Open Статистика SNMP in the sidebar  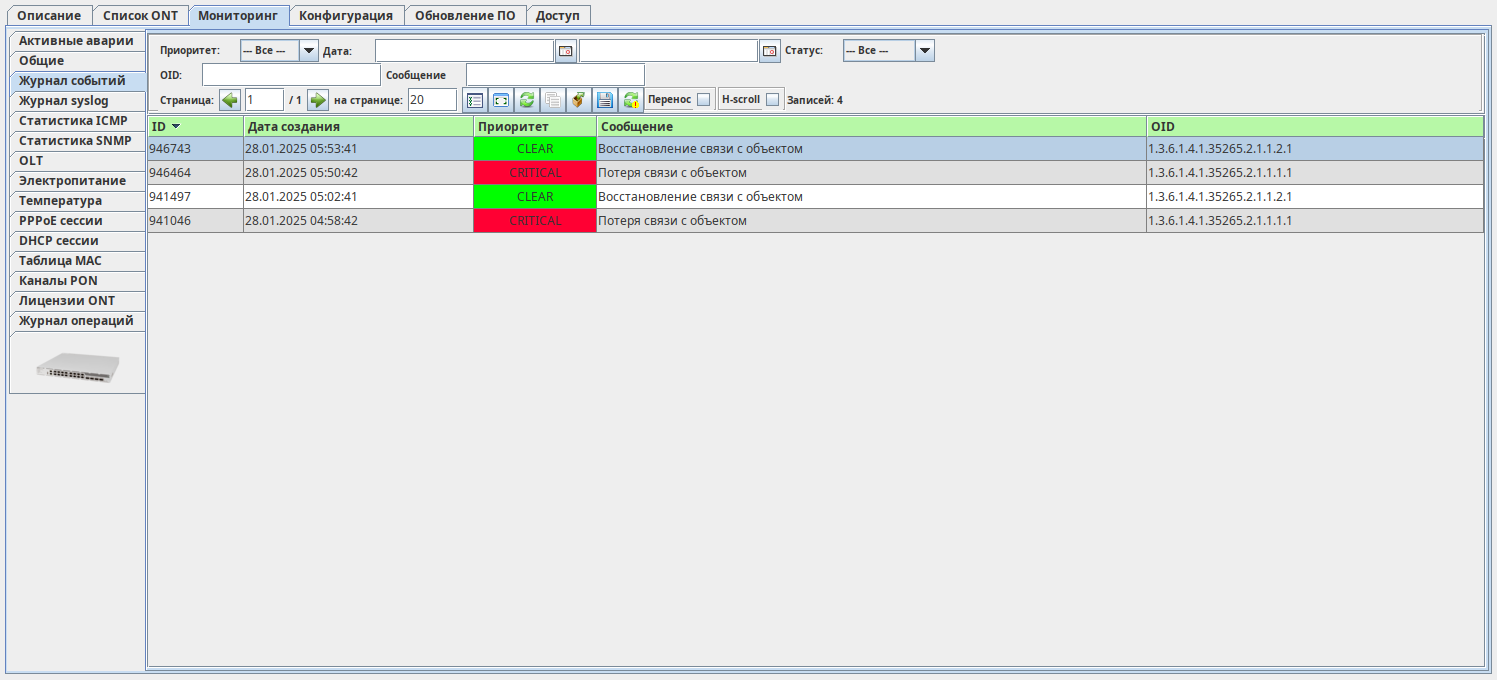(77, 141)
